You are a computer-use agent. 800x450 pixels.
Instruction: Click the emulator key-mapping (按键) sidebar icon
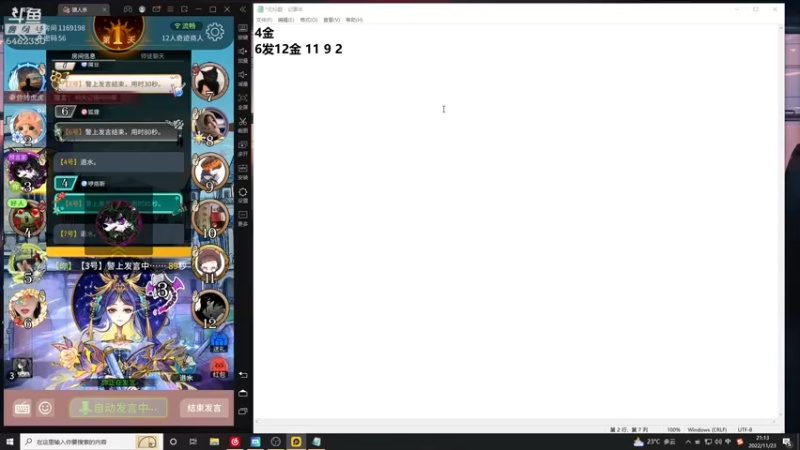[x=243, y=31]
